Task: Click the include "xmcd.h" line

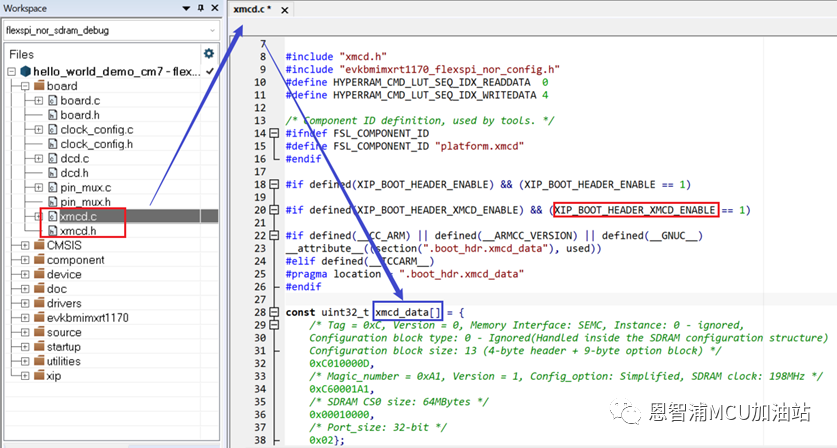Action: [x=336, y=57]
